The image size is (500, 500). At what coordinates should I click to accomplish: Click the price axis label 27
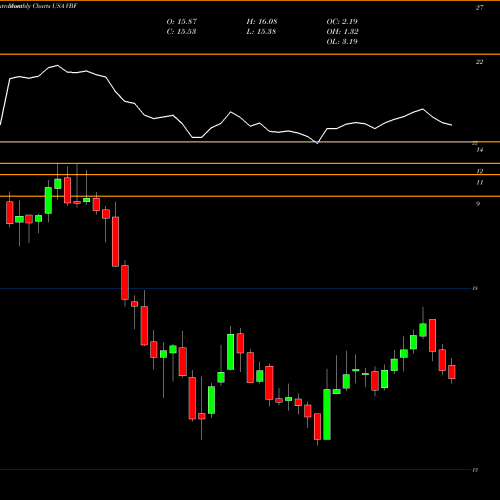click(x=479, y=8)
